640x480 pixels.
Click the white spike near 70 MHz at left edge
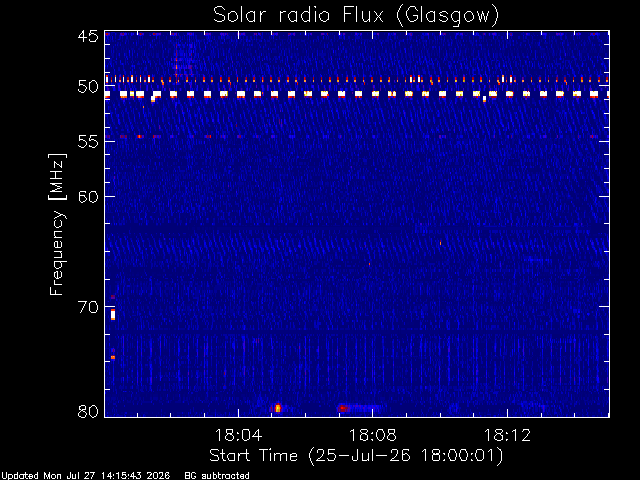coord(113,315)
